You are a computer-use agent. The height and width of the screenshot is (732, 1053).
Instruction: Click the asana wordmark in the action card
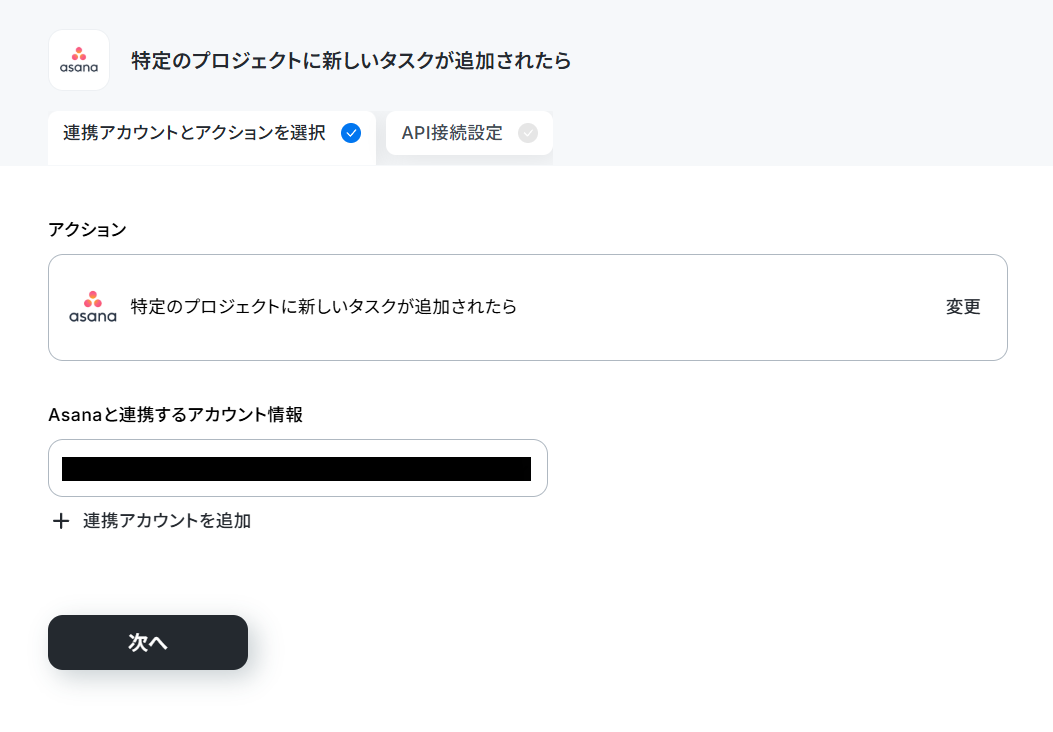93,316
